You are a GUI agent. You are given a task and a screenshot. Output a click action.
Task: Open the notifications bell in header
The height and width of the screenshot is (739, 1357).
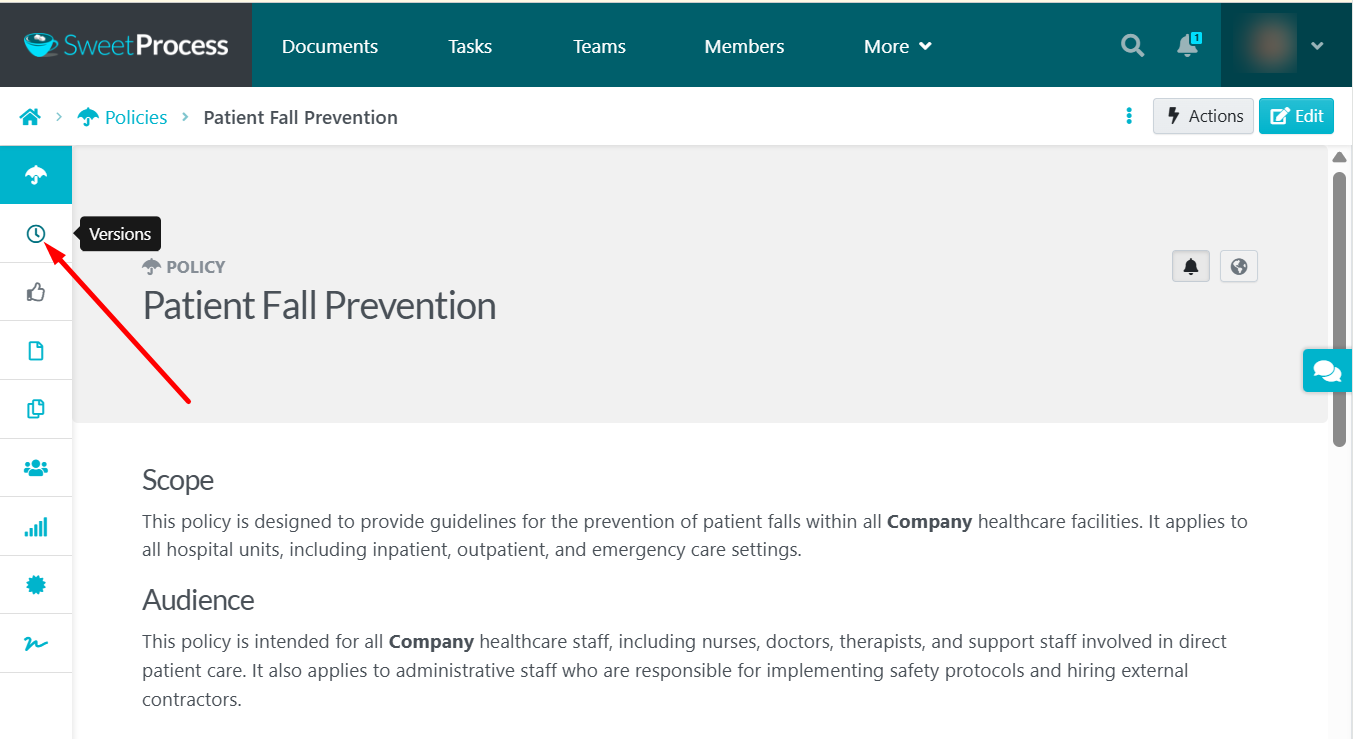click(1187, 46)
